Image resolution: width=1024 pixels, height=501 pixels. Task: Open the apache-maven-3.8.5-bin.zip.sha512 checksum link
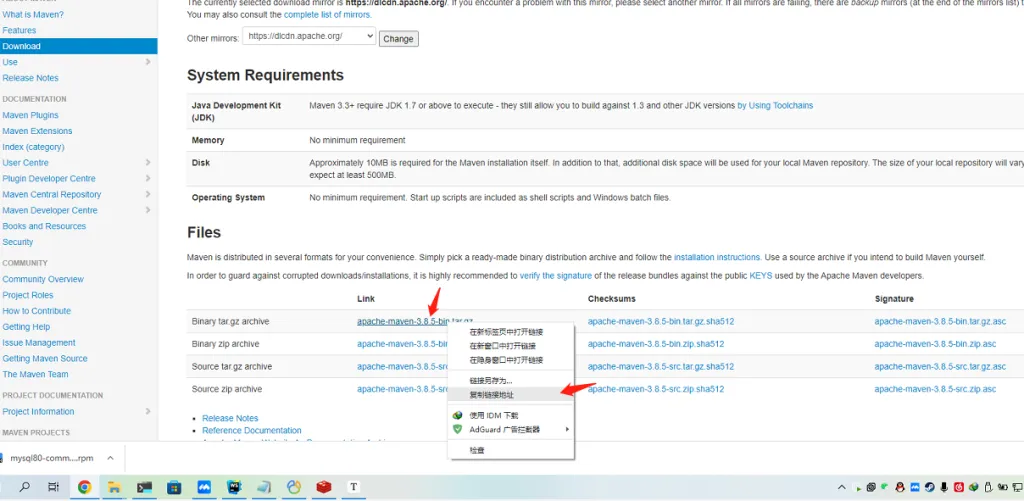(x=655, y=344)
